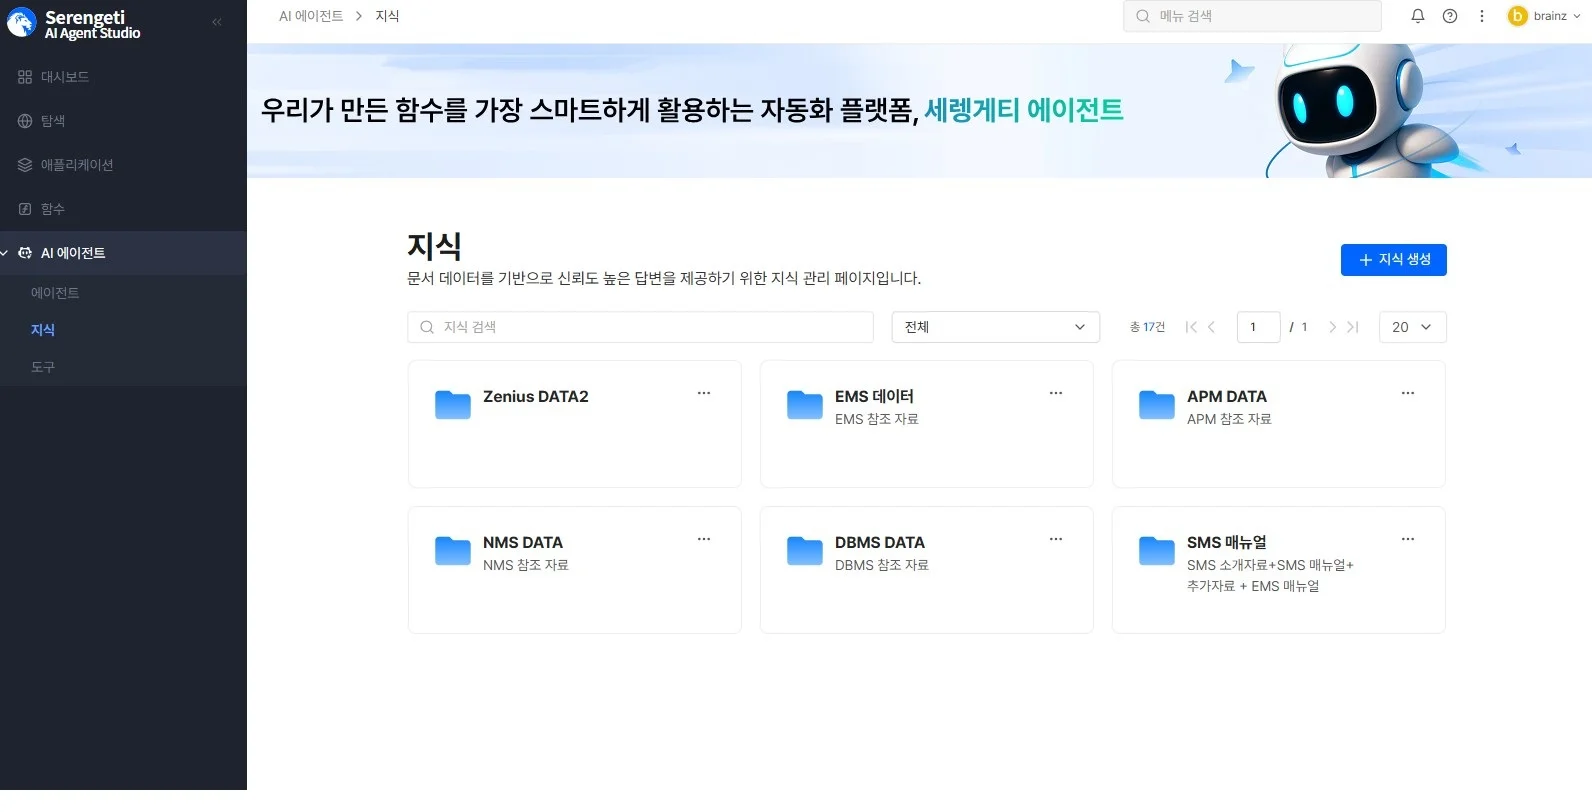1592x812 pixels.
Task: Open the 도구 submenu item
Action: click(x=43, y=367)
